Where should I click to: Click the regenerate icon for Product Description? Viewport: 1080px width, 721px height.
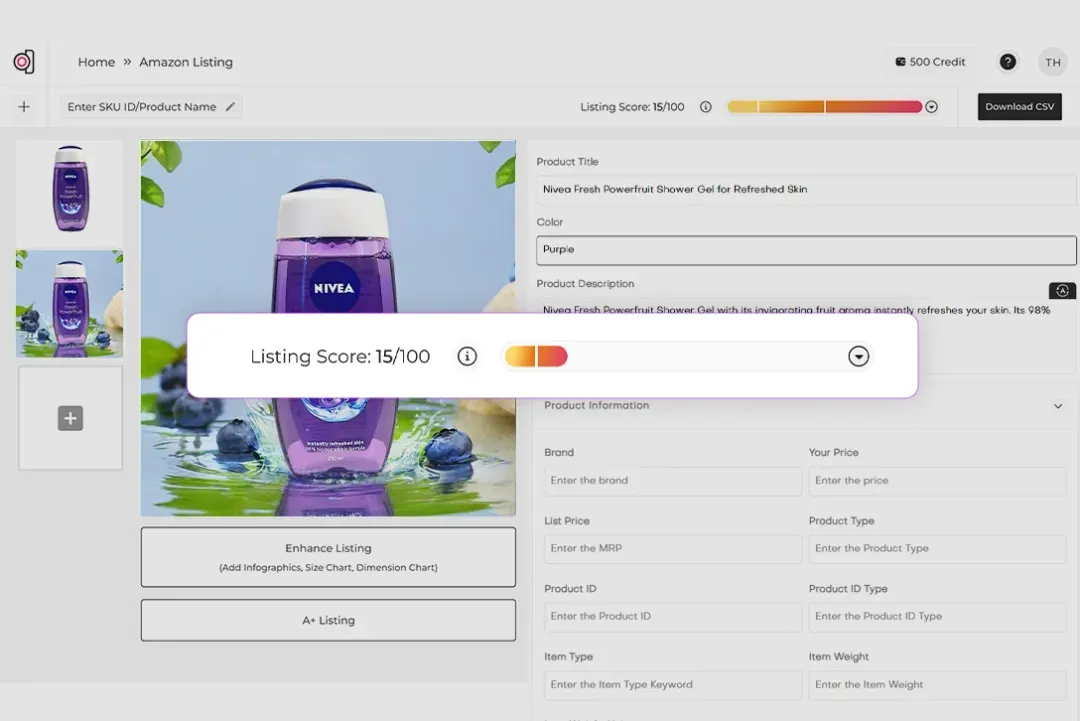coord(1062,291)
